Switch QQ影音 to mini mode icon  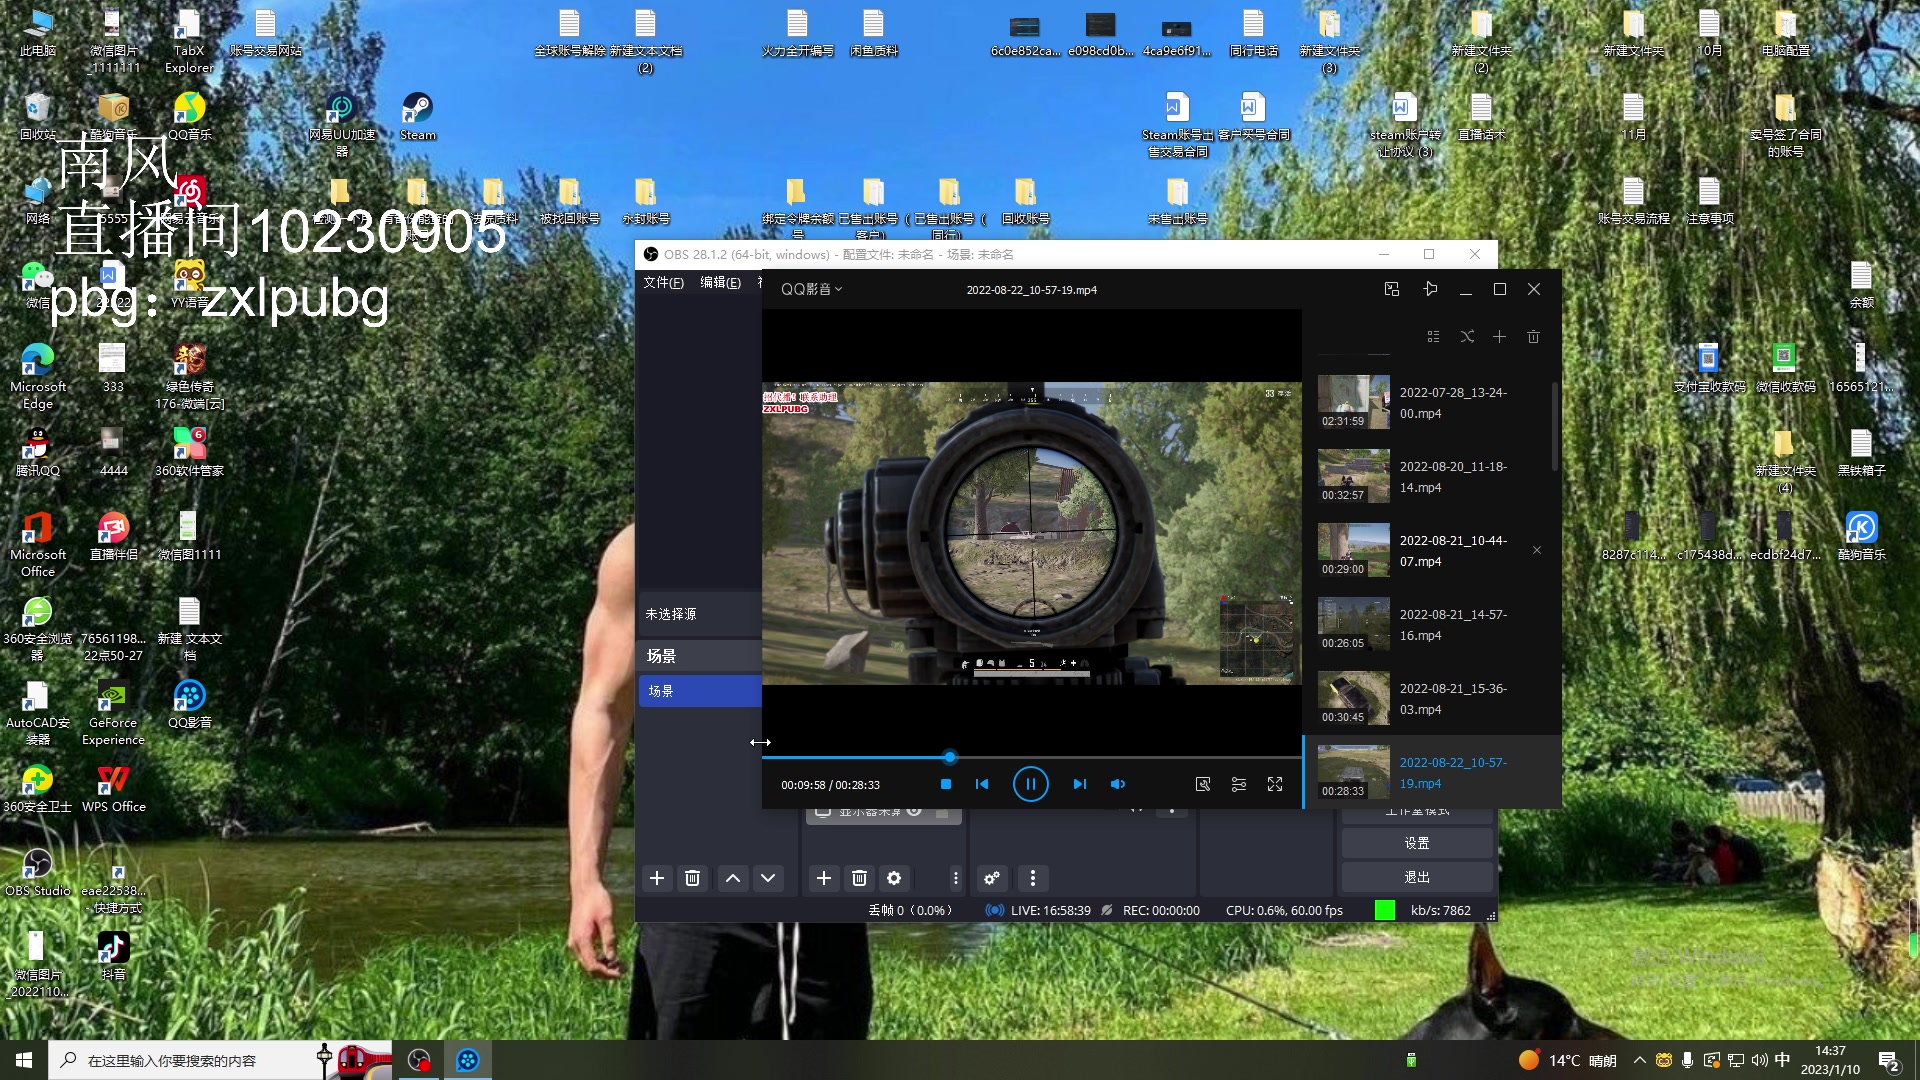[x=1391, y=289]
